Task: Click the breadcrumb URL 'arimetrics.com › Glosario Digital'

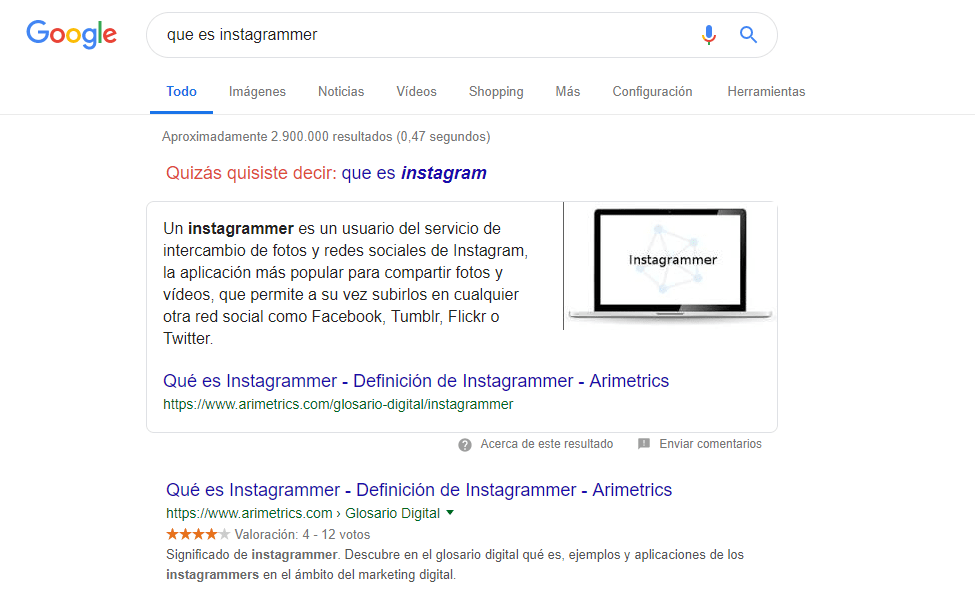Action: pos(303,513)
